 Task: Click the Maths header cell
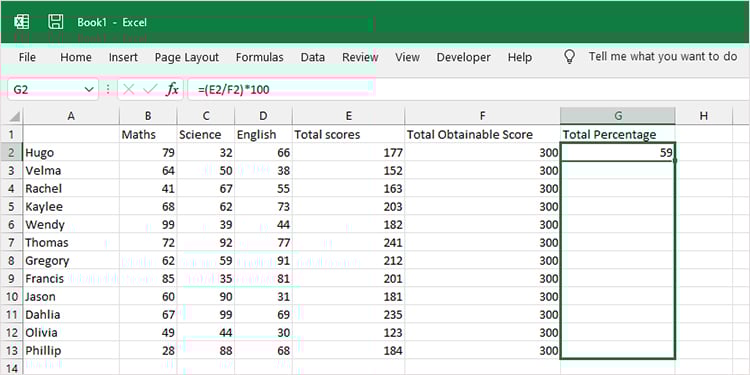click(148, 134)
